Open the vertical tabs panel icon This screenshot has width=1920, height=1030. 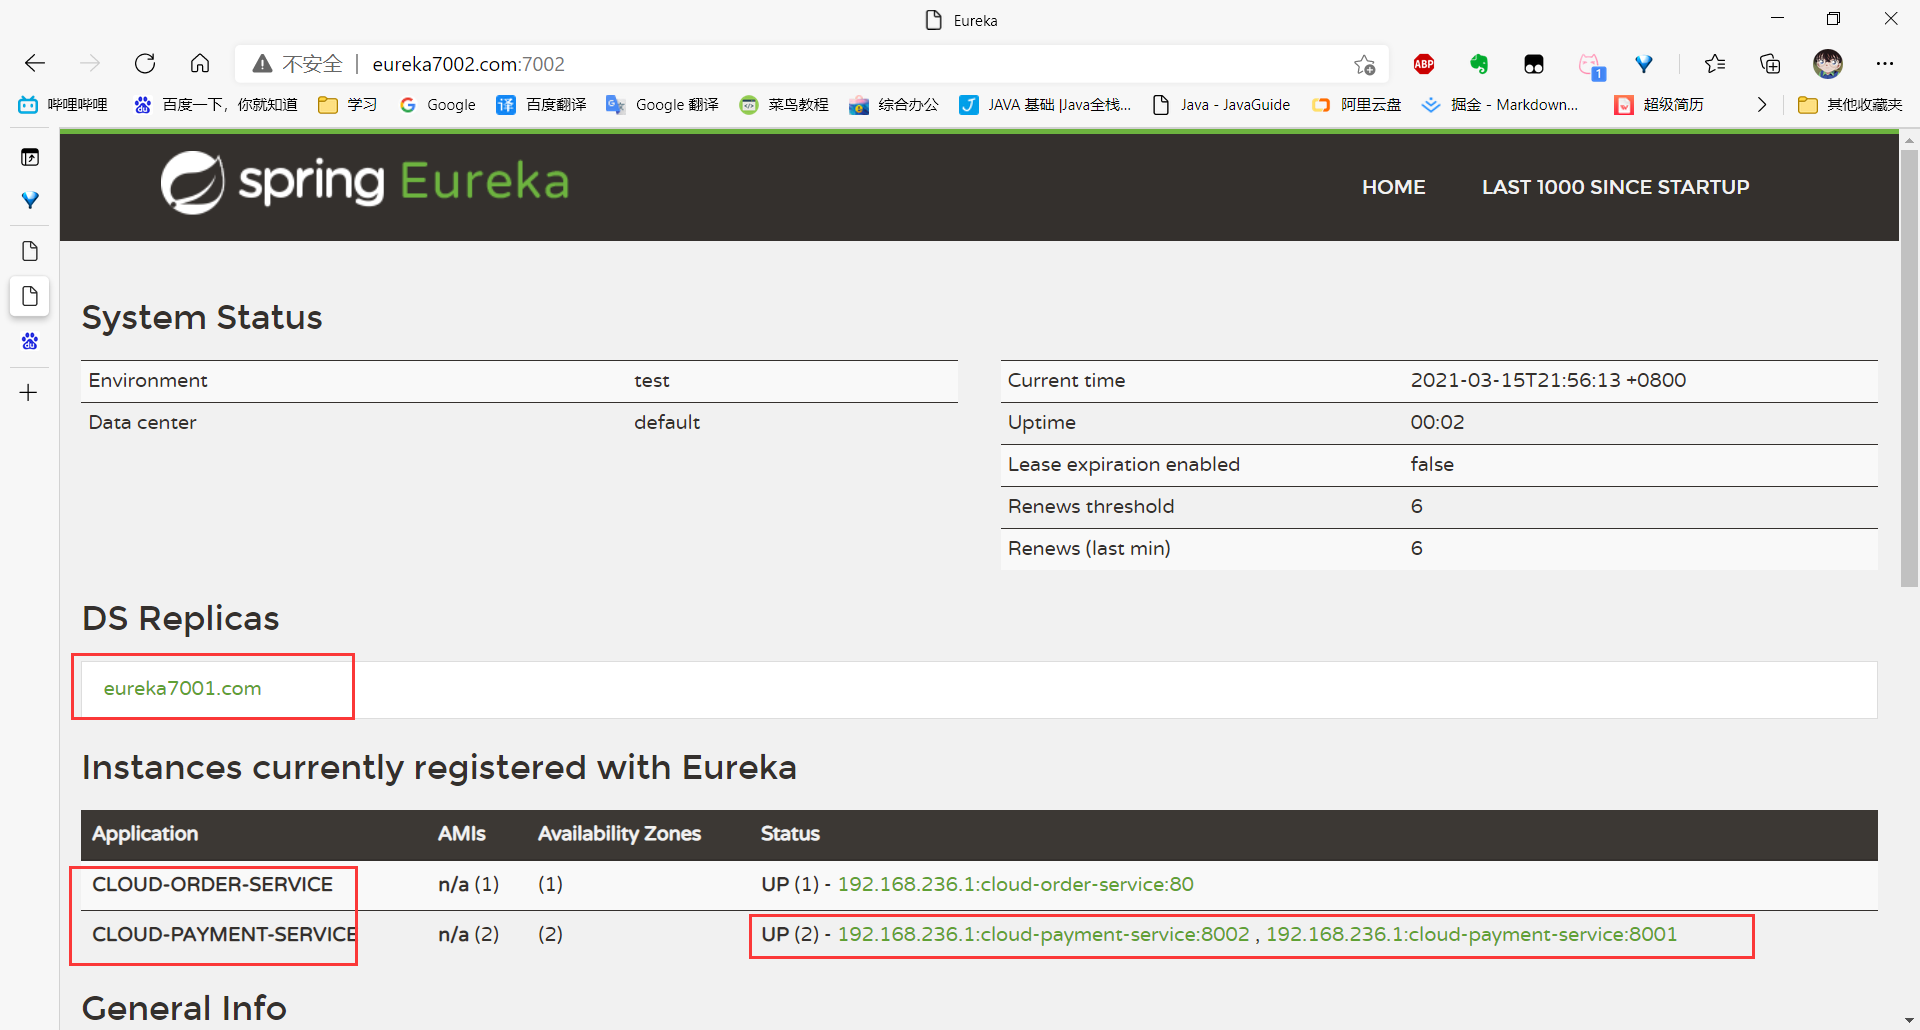(x=30, y=157)
